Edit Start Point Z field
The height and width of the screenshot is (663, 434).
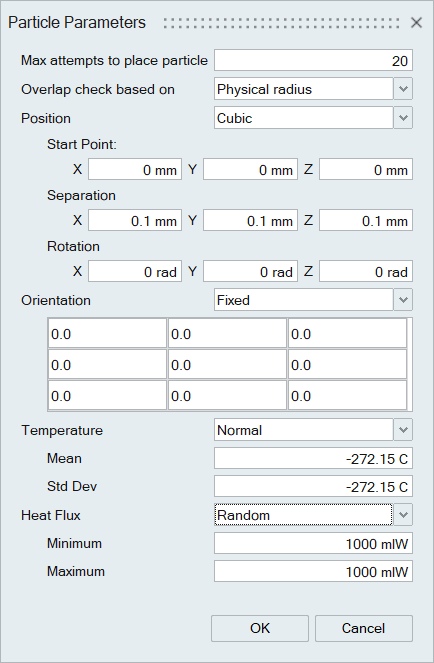pos(366,170)
